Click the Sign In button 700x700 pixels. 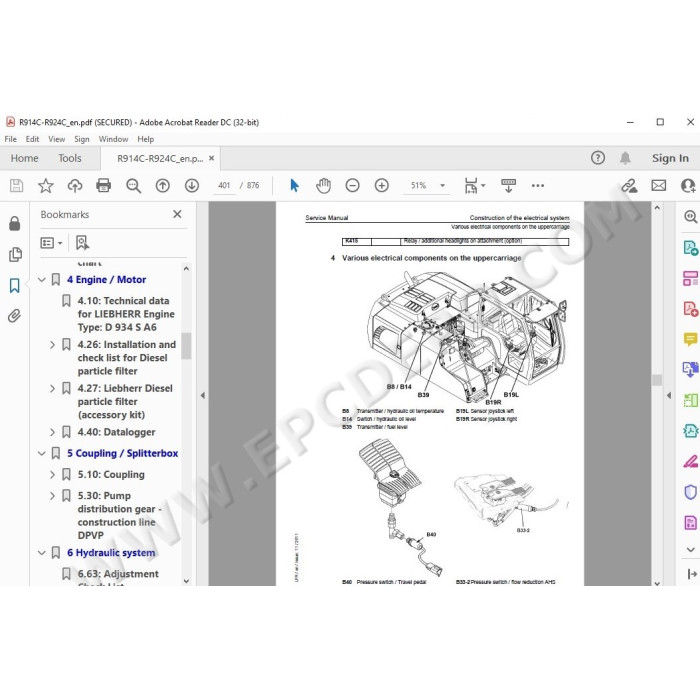670,158
